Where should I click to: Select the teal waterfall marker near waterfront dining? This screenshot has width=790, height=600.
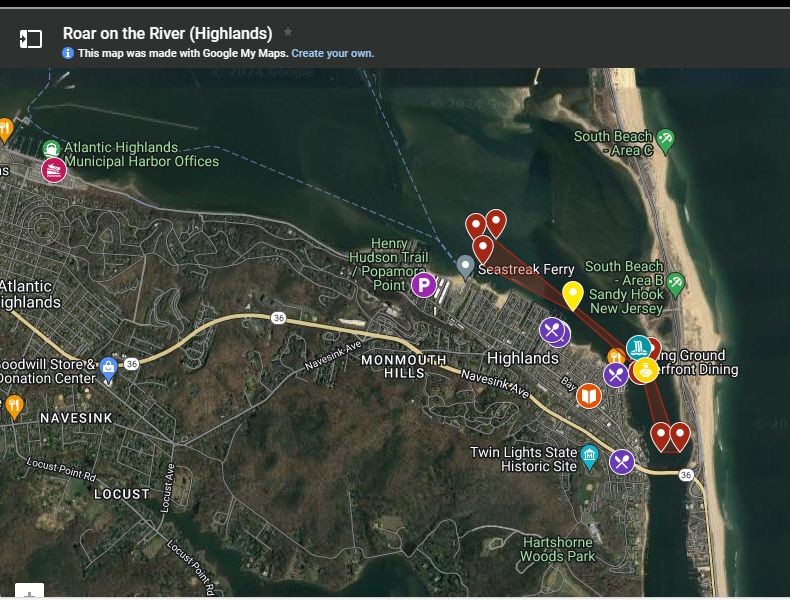click(x=638, y=349)
